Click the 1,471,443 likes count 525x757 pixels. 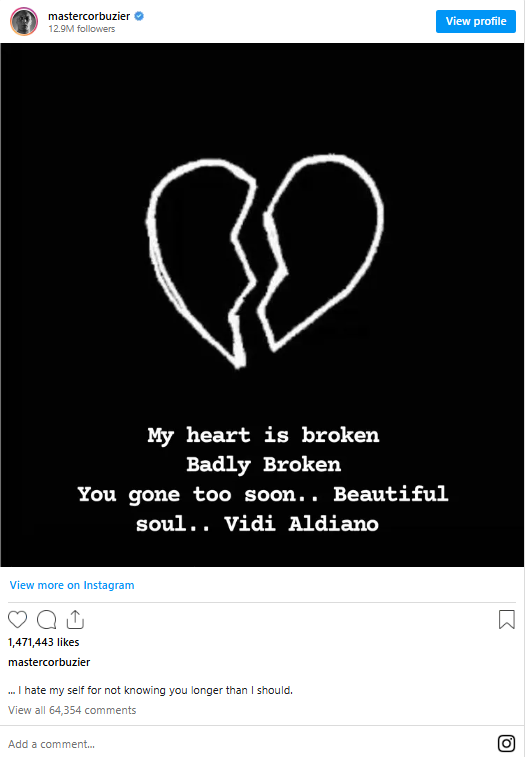[43, 642]
